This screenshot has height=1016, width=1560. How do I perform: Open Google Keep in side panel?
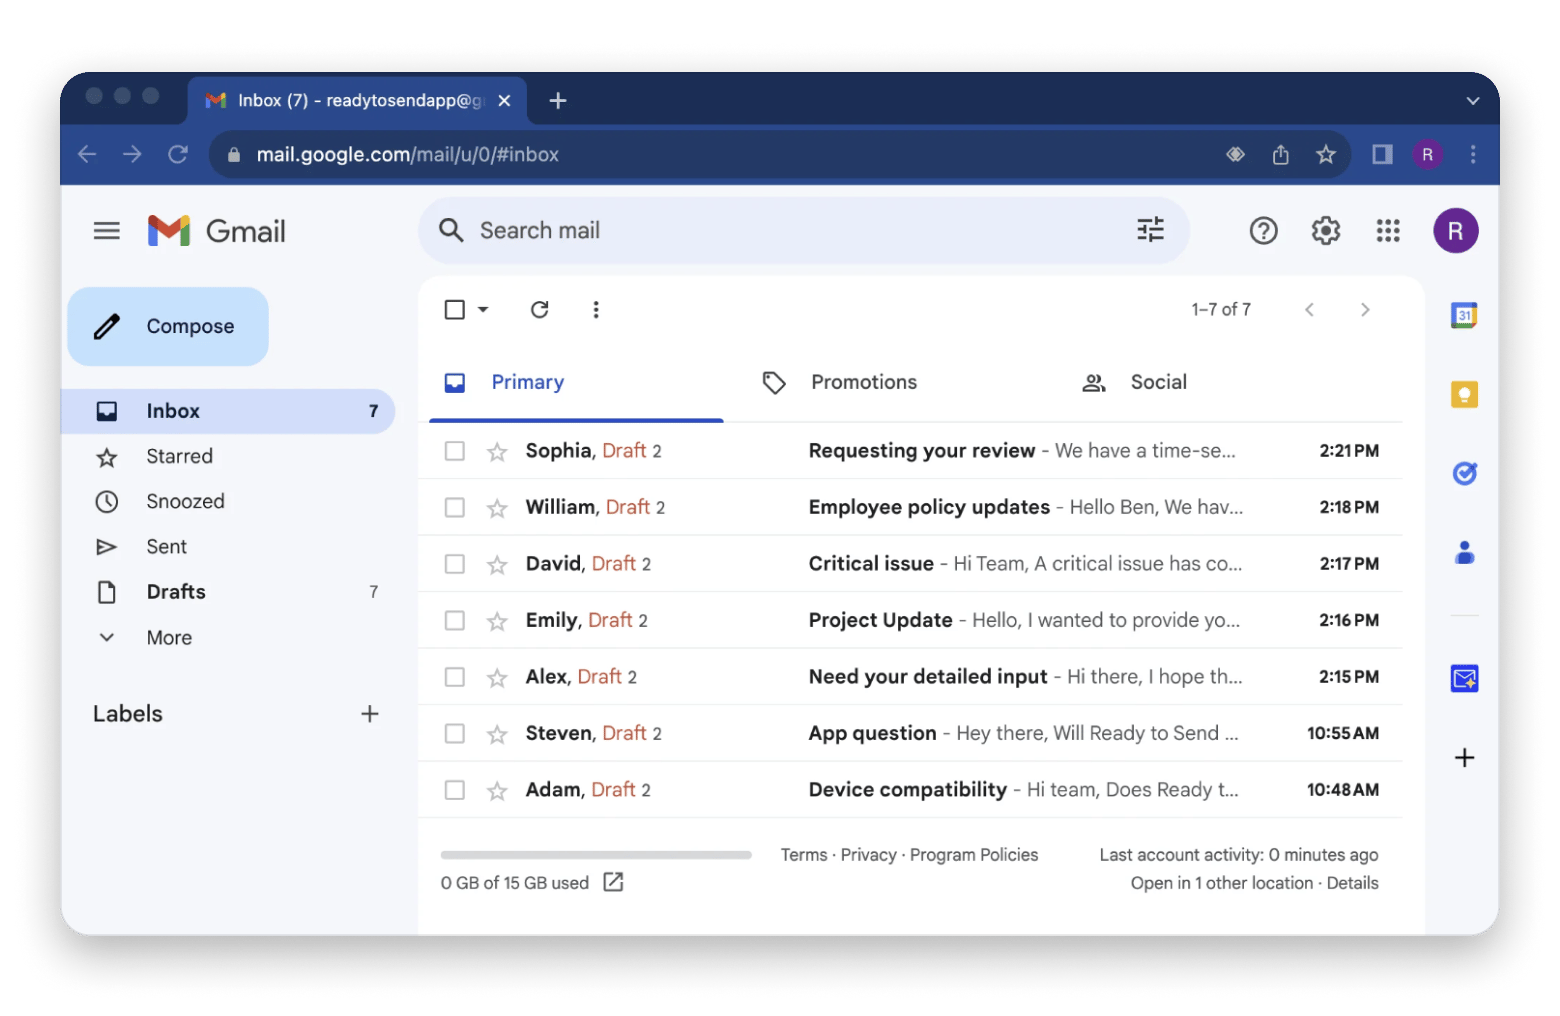pos(1464,394)
